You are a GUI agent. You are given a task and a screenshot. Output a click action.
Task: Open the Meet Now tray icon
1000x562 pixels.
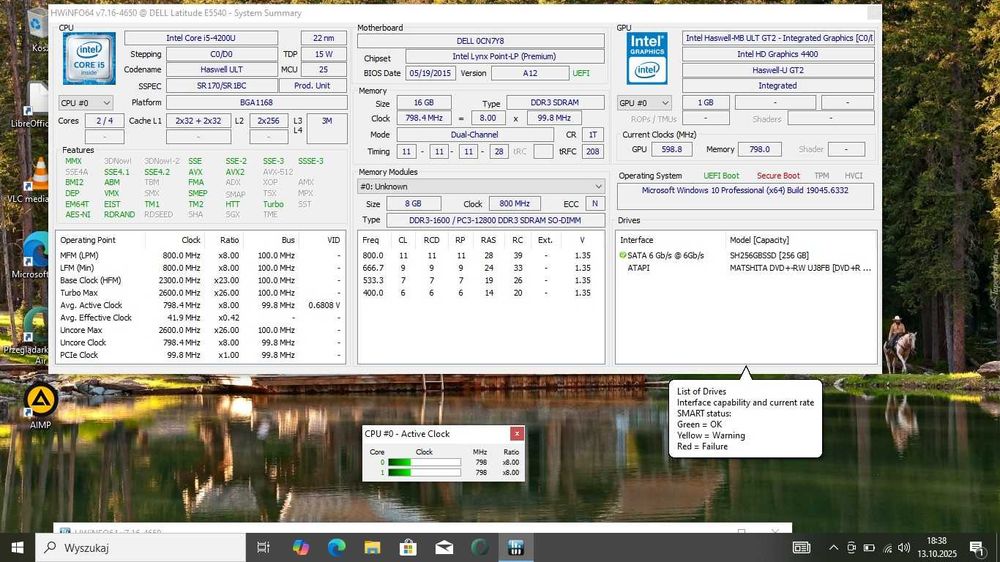coord(851,547)
